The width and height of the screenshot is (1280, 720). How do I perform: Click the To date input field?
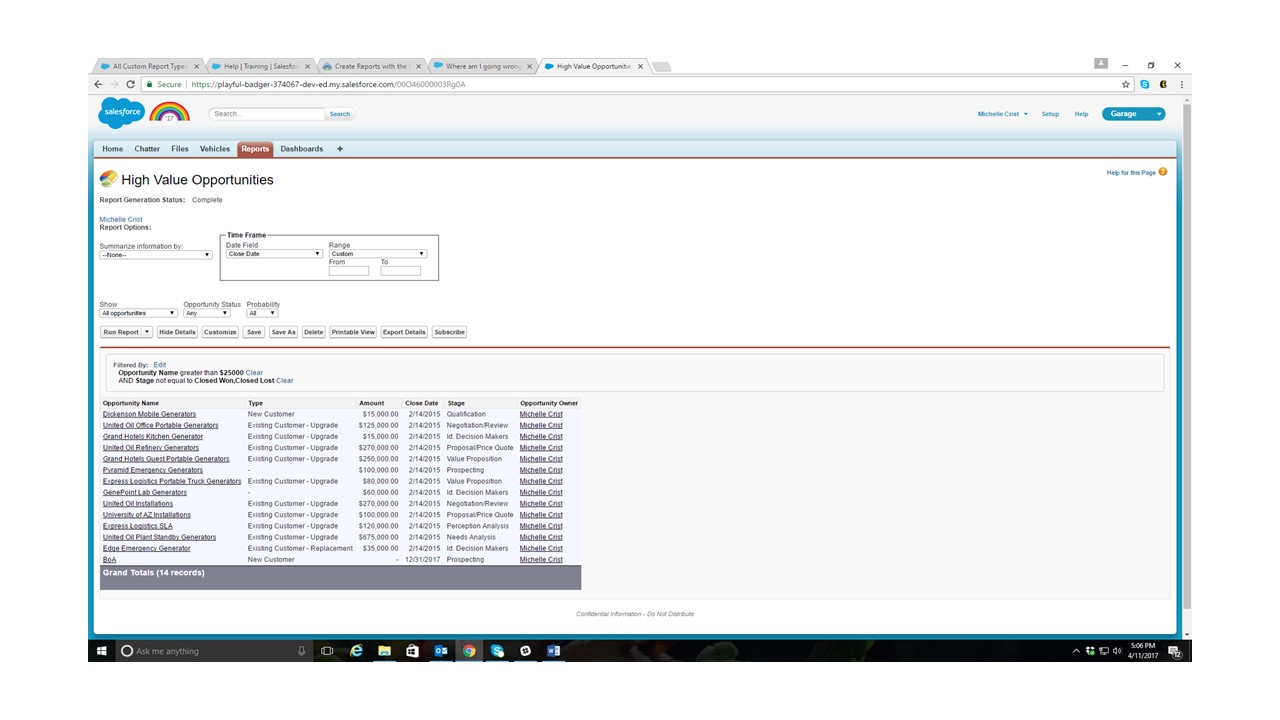point(401,271)
